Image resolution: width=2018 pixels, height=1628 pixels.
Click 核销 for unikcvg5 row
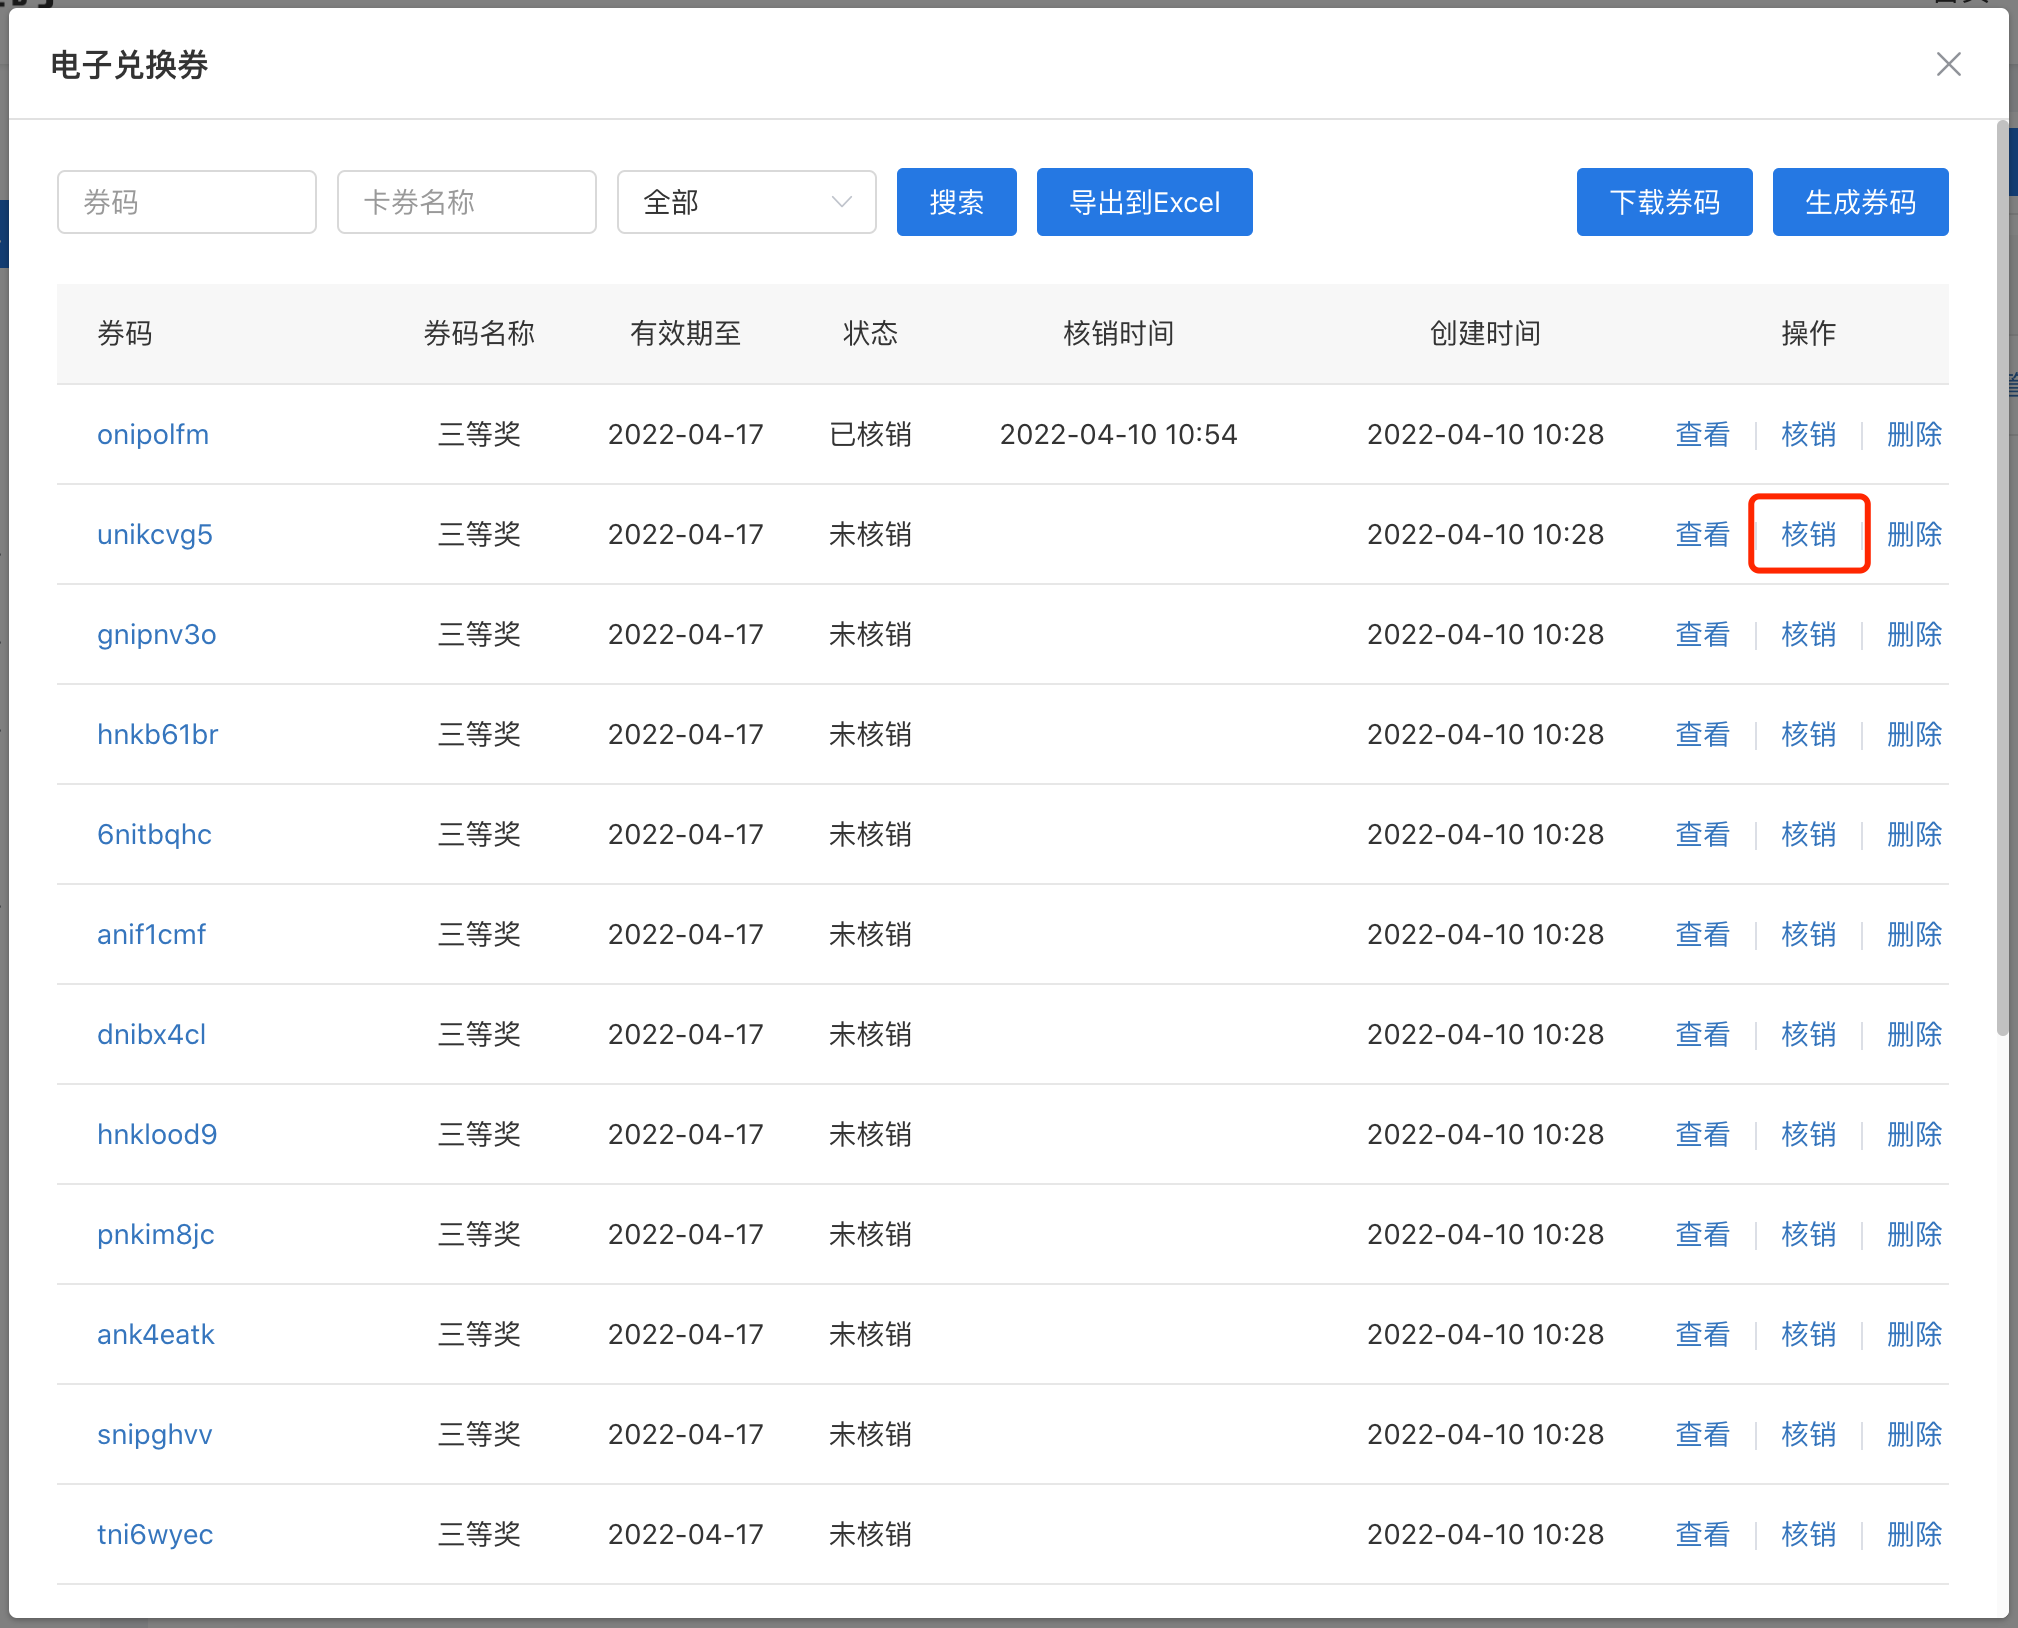pyautogui.click(x=1809, y=534)
